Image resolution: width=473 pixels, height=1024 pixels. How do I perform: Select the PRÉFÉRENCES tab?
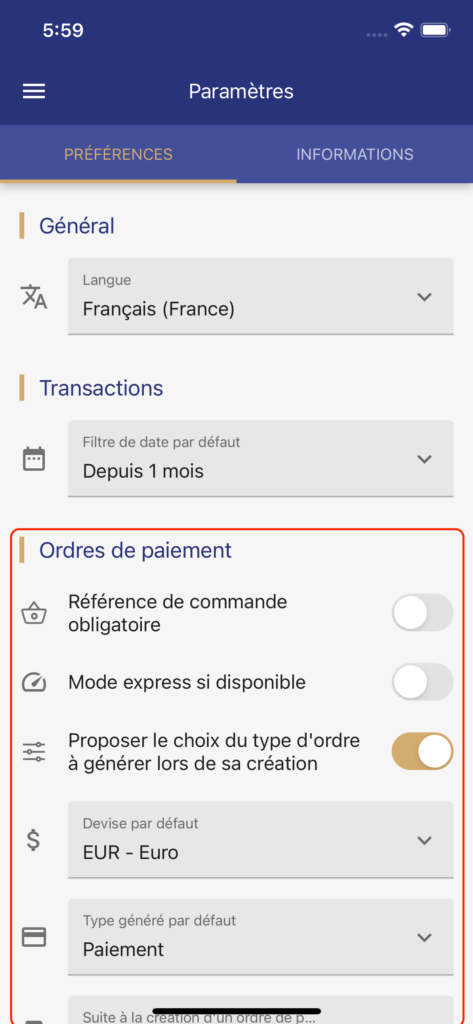(118, 154)
